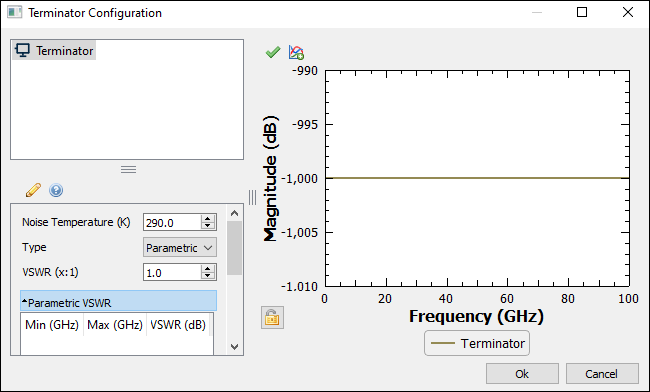Click the Min (GHz) column header
The width and height of the screenshot is (650, 392).
(52, 324)
